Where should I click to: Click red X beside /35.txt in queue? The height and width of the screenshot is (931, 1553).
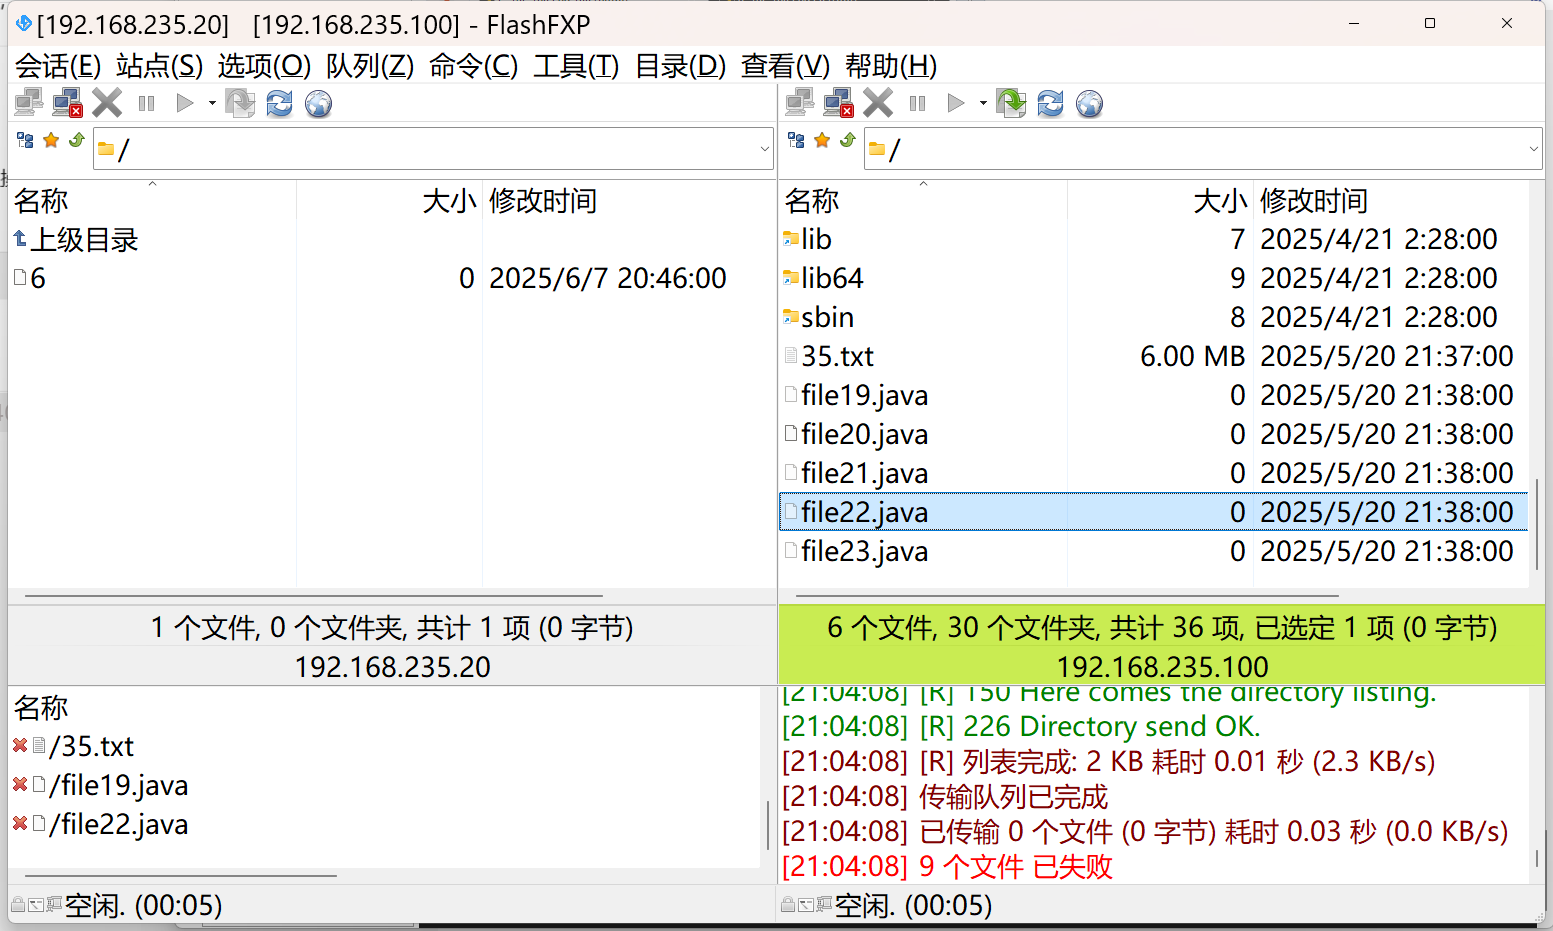point(20,745)
